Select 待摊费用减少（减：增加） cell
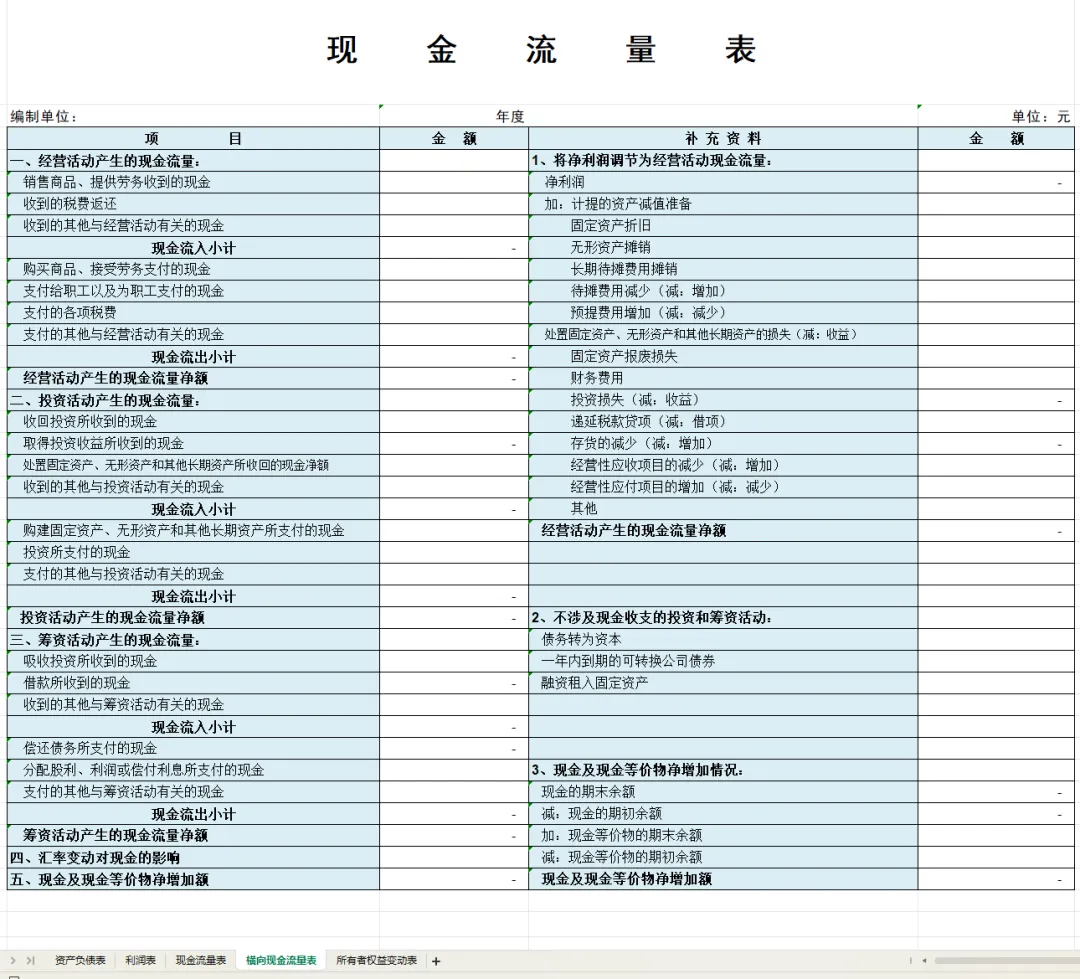The height and width of the screenshot is (979, 1080). [x=723, y=291]
